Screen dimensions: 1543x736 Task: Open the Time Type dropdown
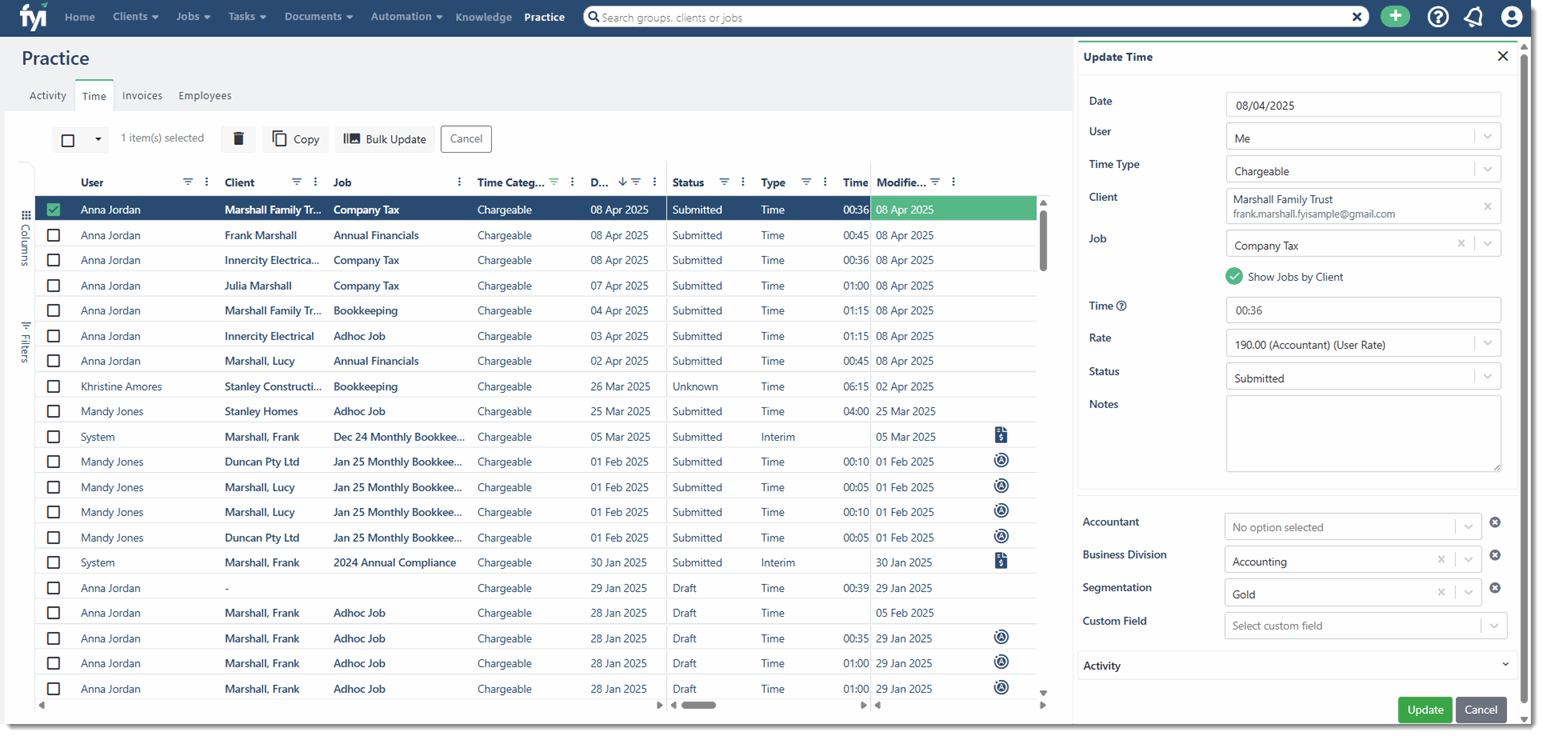[x=1363, y=170]
